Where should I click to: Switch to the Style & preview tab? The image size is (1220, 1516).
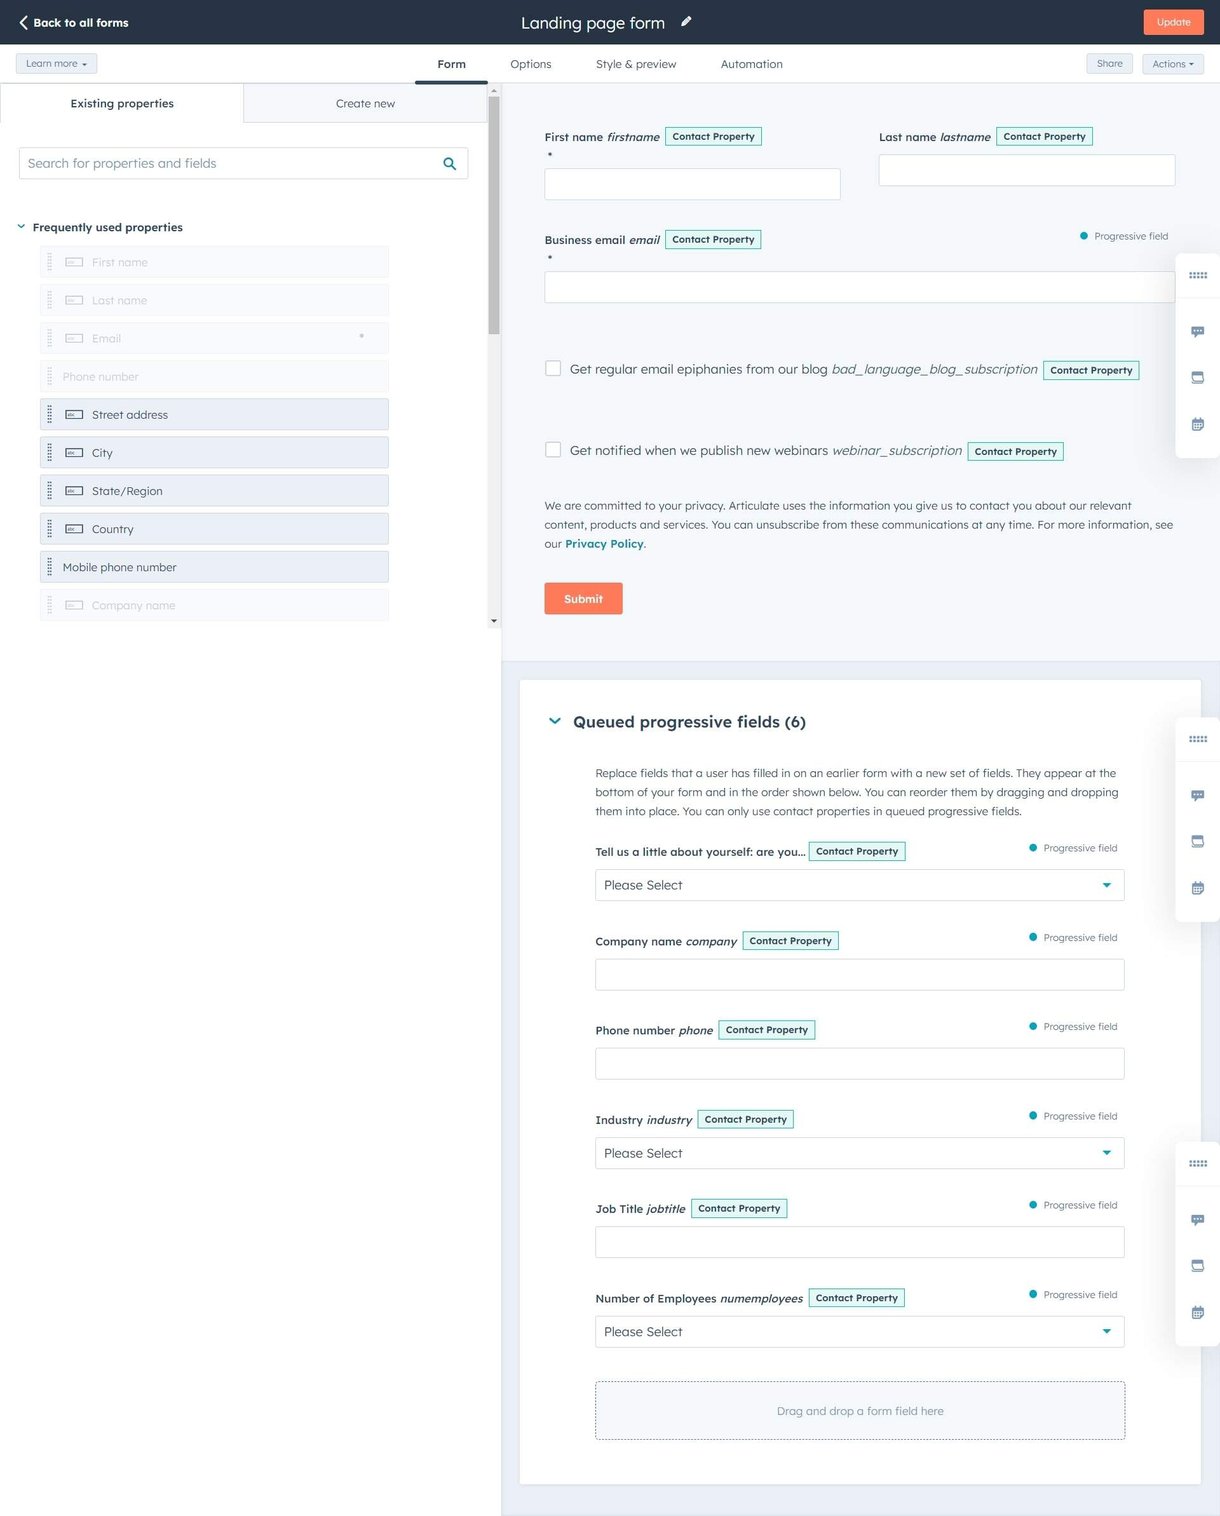(635, 64)
